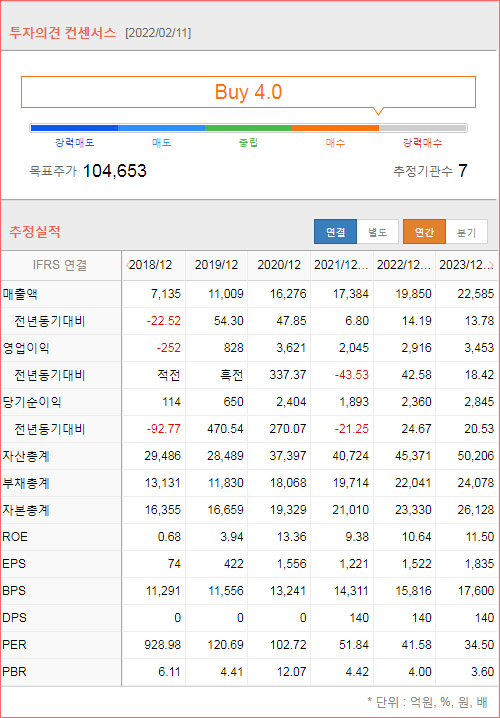Click the green 중립 bar segment
The height and width of the screenshot is (718, 500).
pyautogui.click(x=249, y=128)
